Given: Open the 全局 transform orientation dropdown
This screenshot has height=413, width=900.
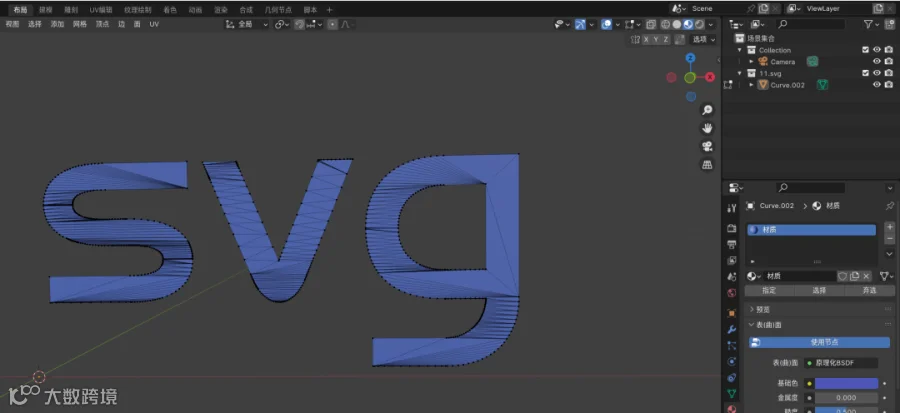Looking at the screenshot, I should click(247, 24).
